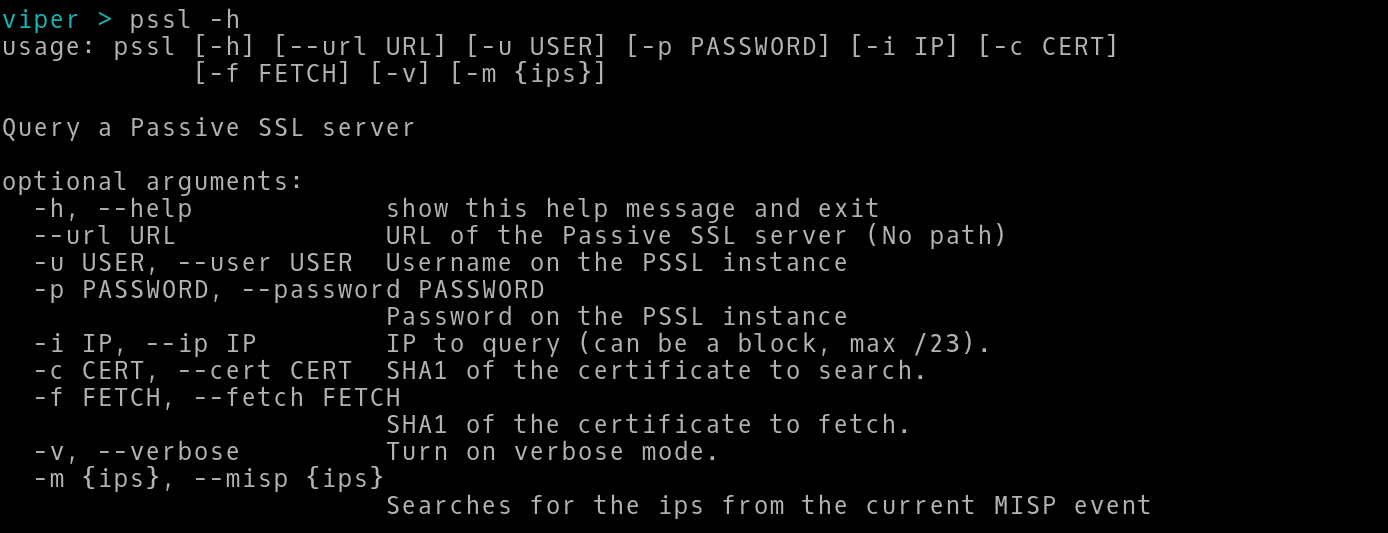Click the '-m {ips}, --misp {ips}' option
The image size is (1388, 533).
208,479
